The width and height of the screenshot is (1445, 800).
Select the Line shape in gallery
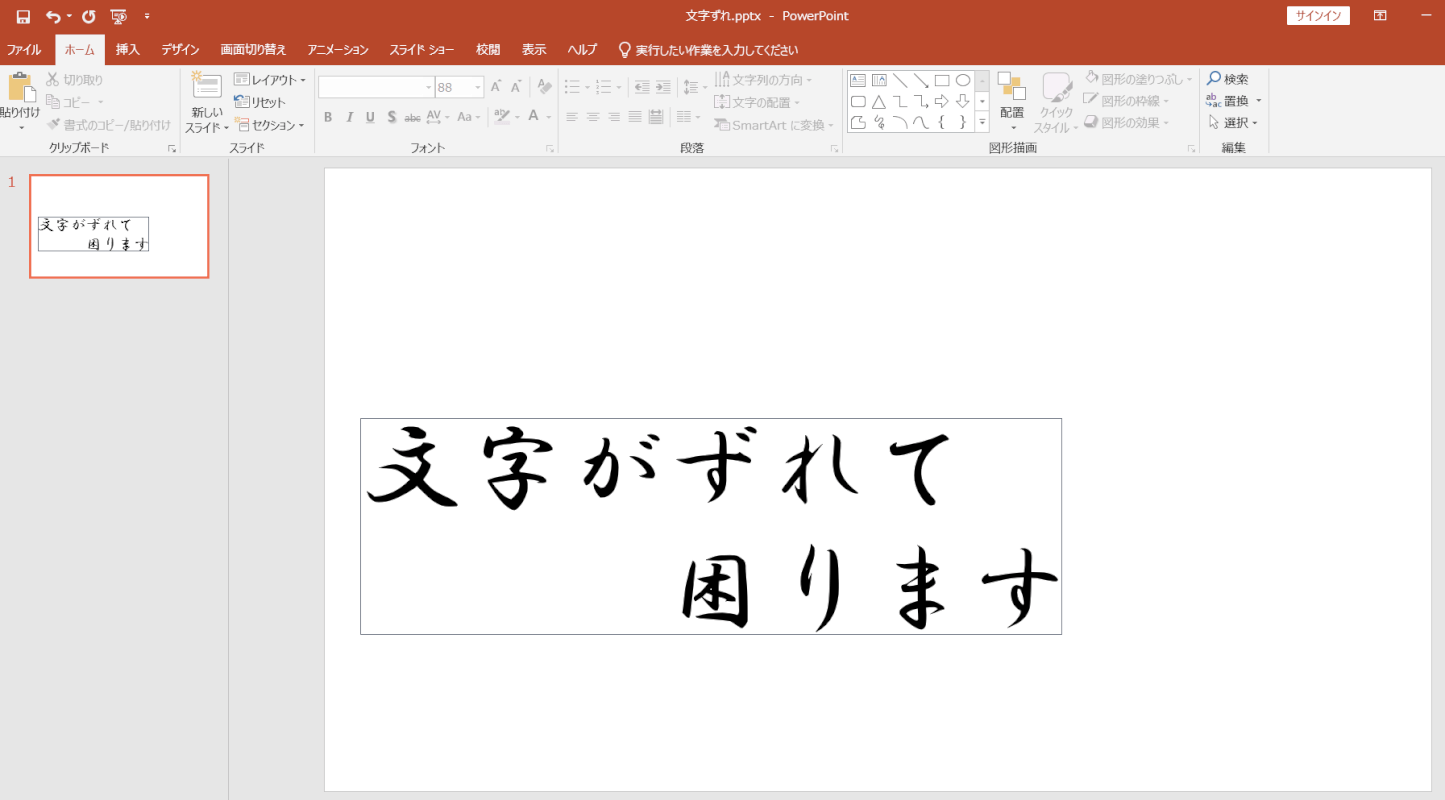pyautogui.click(x=900, y=80)
